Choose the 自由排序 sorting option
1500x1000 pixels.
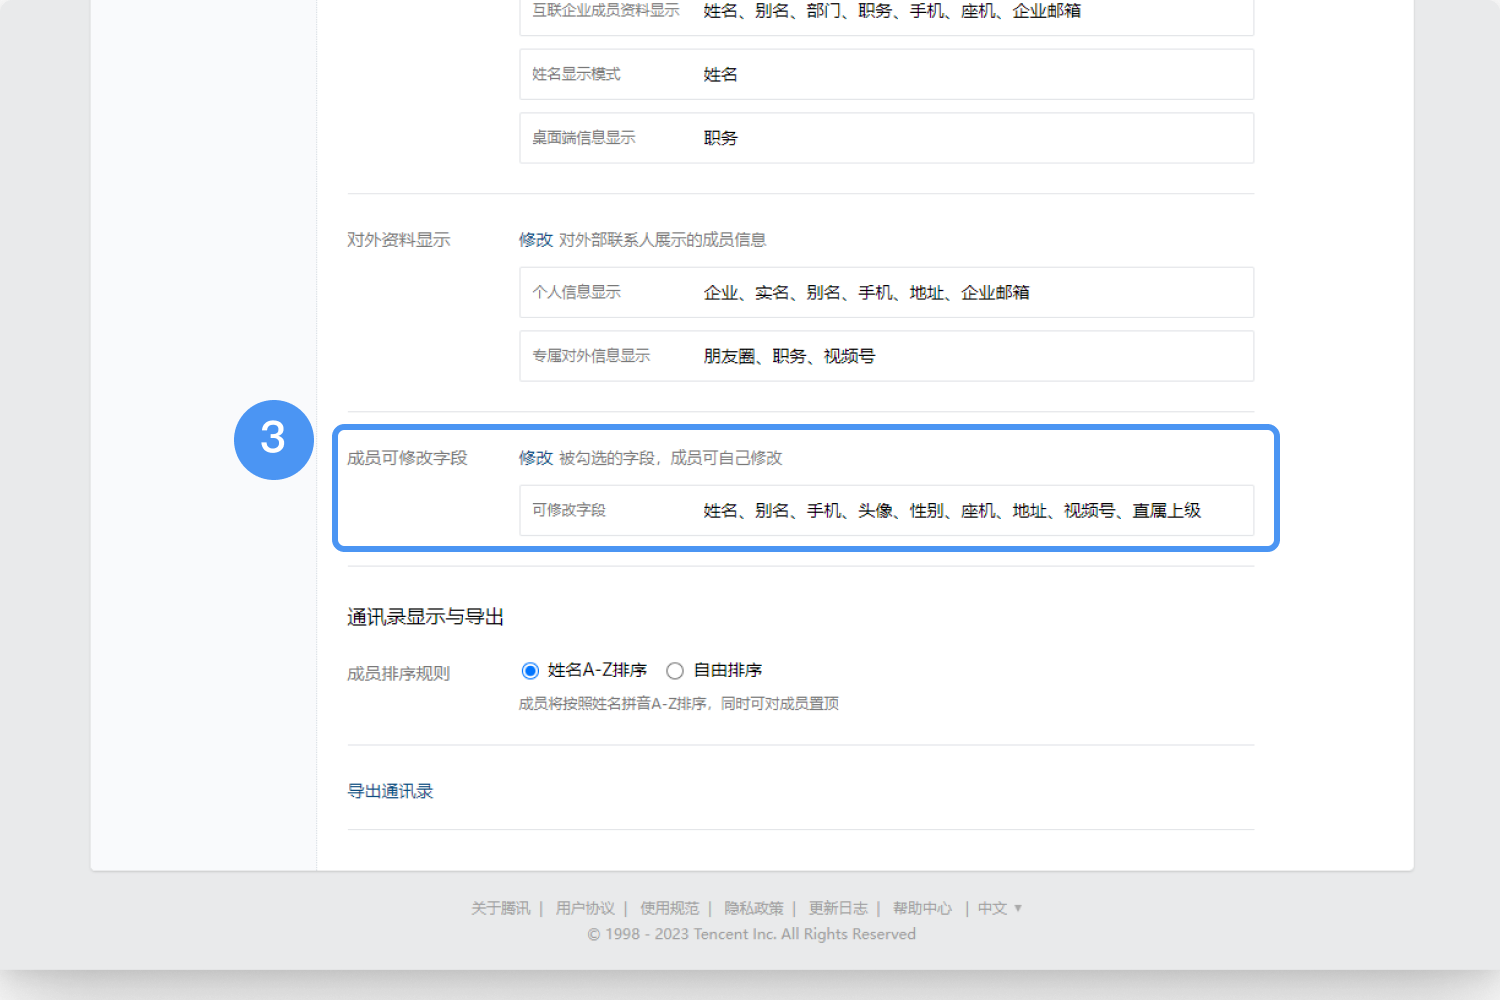(675, 671)
